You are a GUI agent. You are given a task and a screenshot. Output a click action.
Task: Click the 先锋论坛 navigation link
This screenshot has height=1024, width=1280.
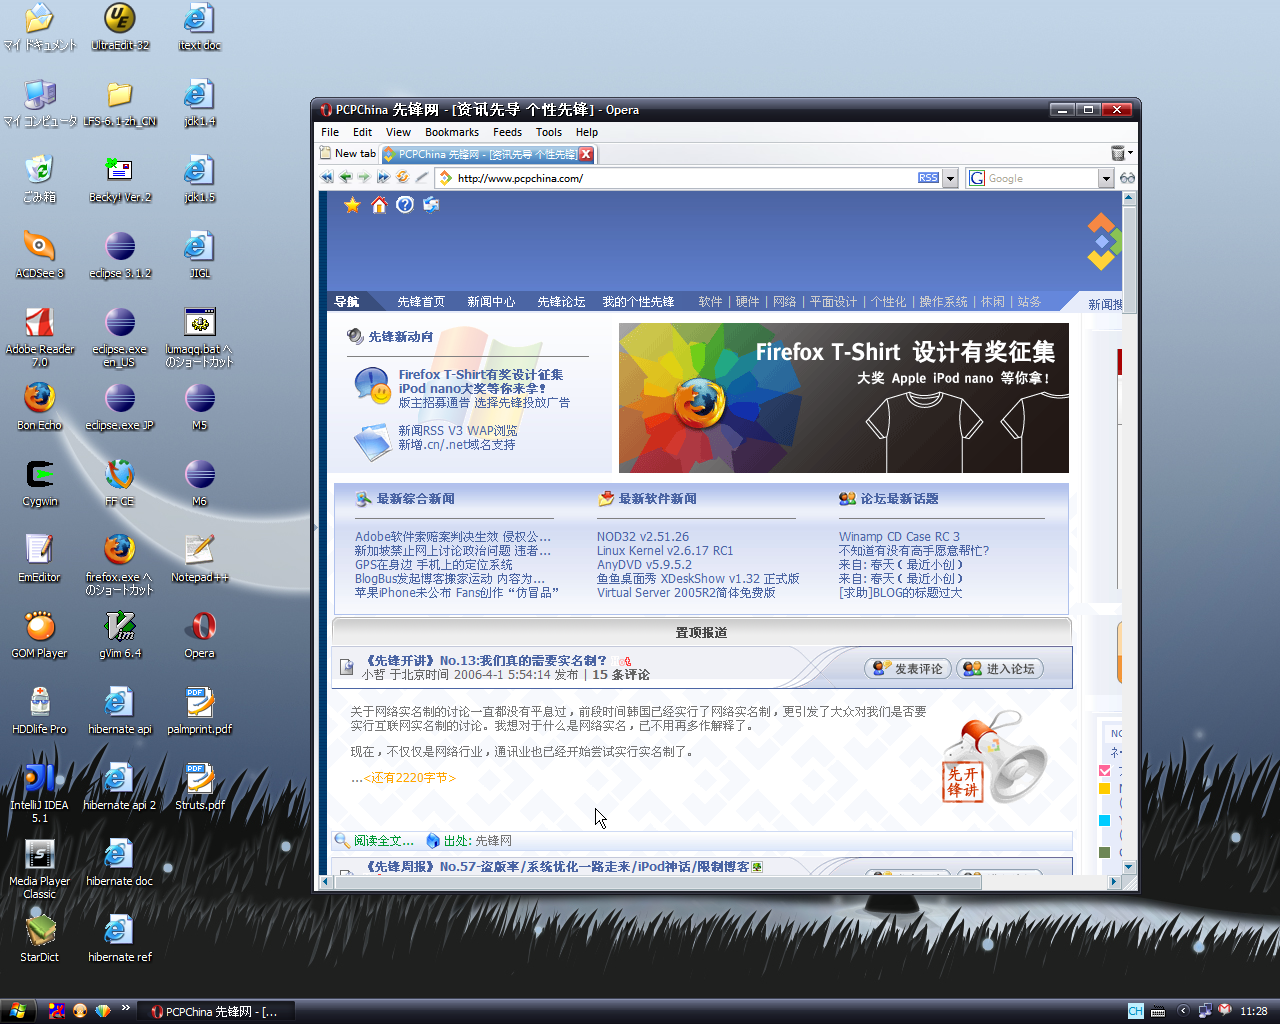point(561,302)
